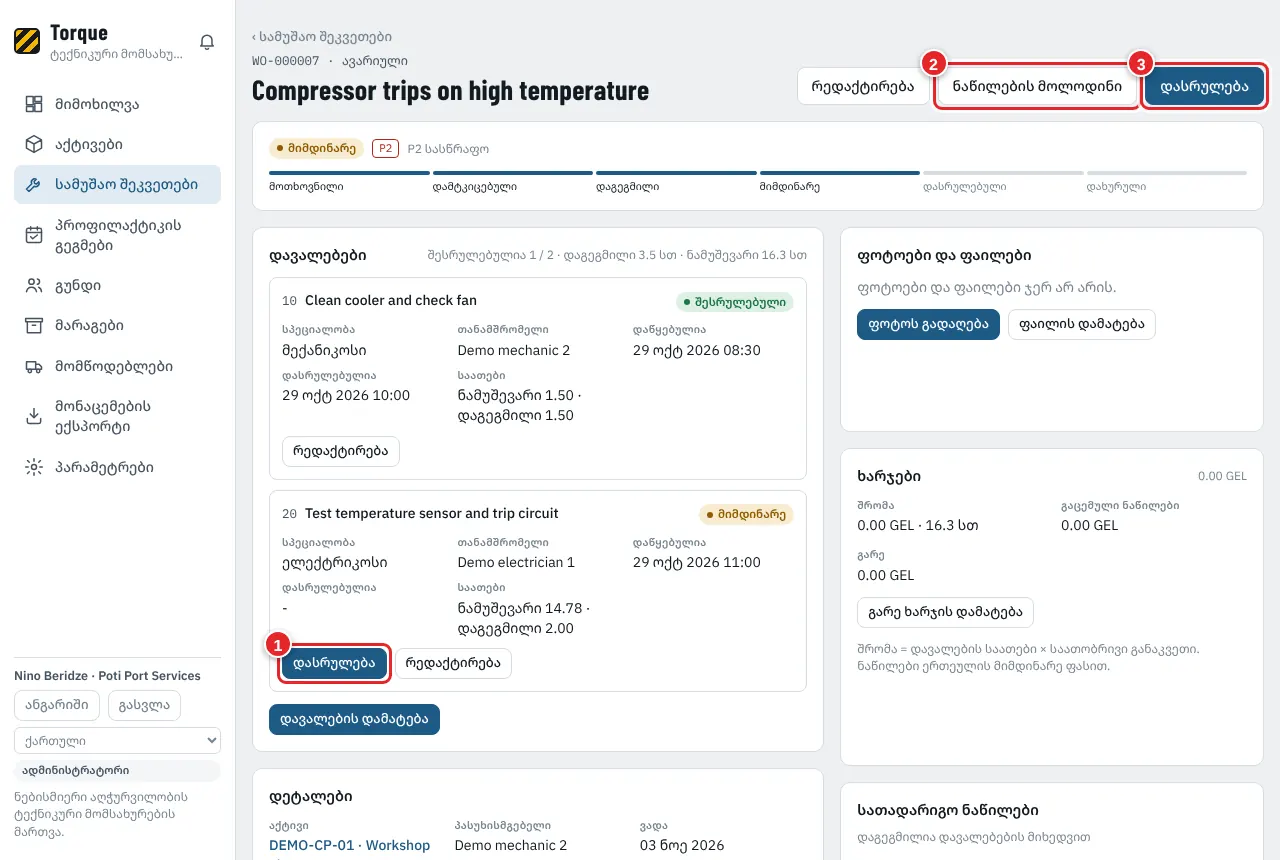Edit the Clean cooler and check fan task
Viewport: 1280px width, 860px height.
click(x=341, y=451)
